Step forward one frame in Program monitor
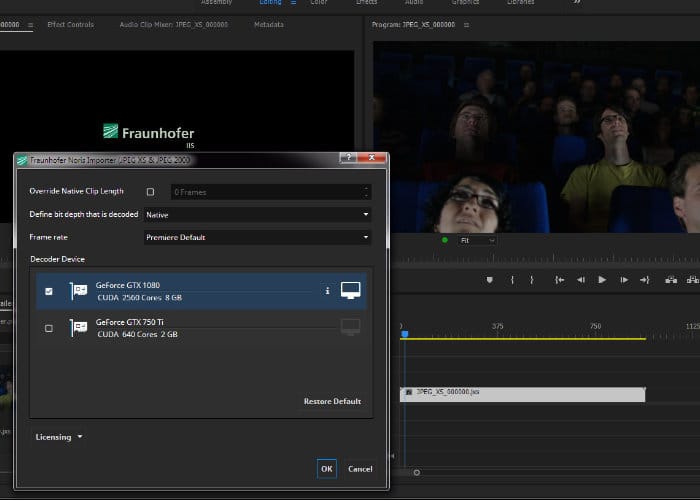Viewport: 700px width, 500px height. tap(624, 280)
